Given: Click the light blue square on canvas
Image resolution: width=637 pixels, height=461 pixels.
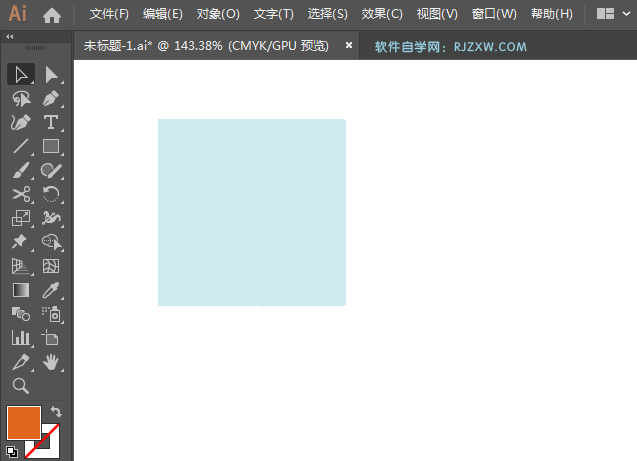Looking at the screenshot, I should (252, 212).
